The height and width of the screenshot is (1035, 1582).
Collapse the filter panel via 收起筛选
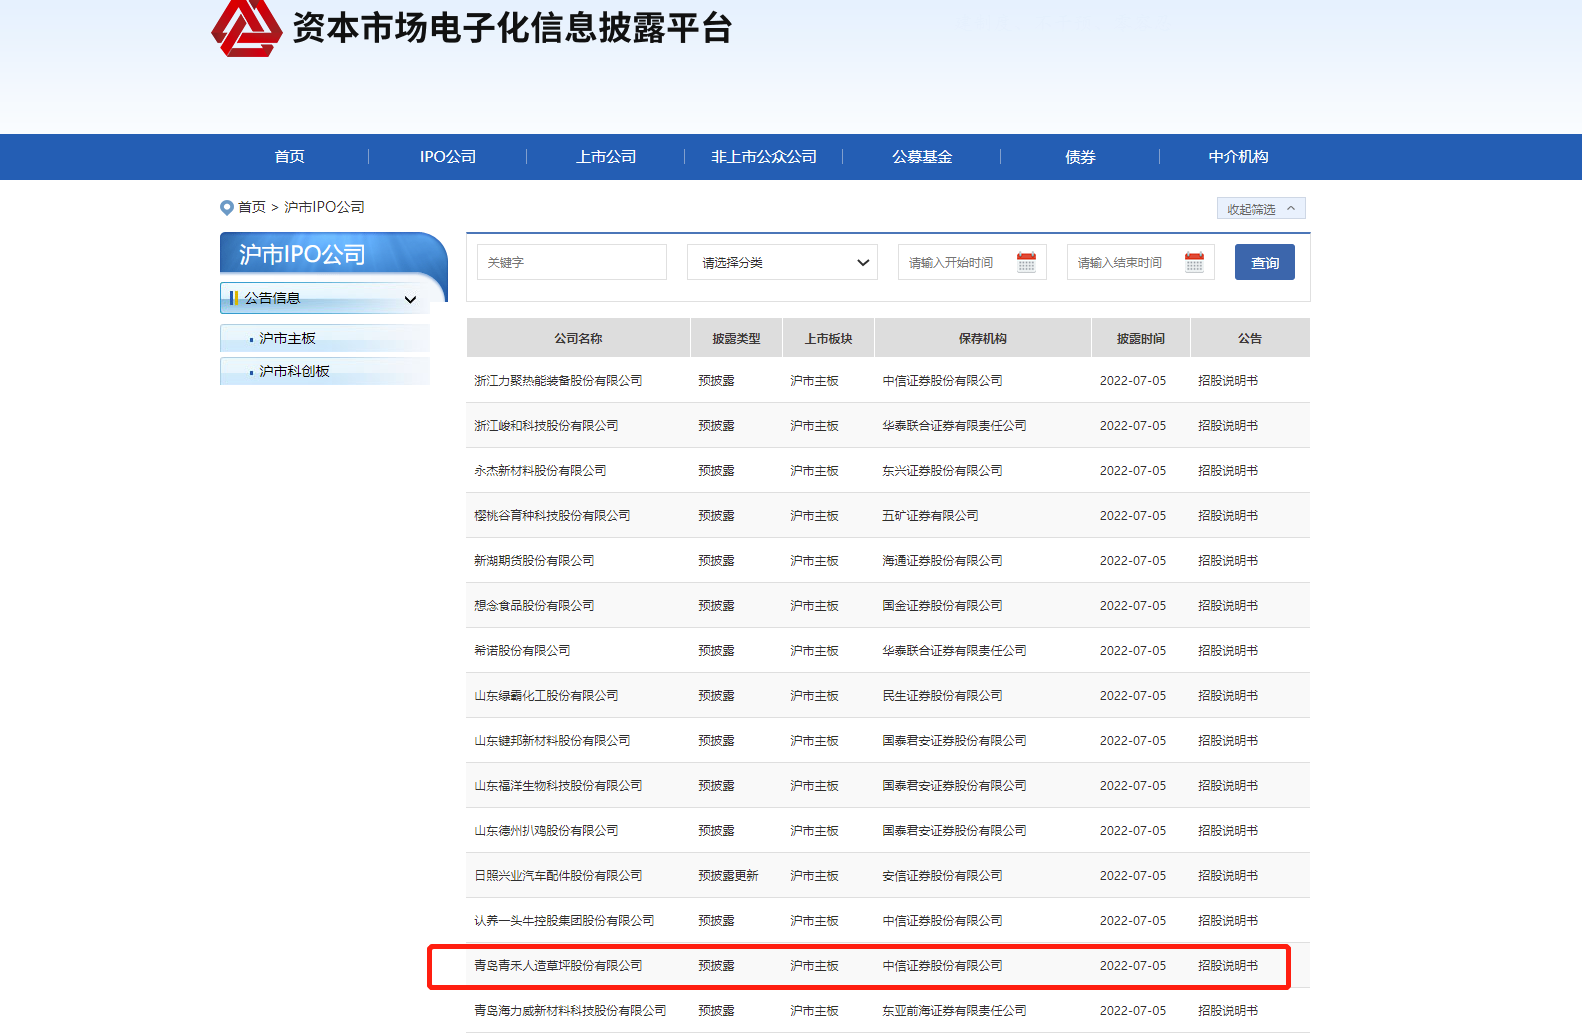(x=1261, y=209)
